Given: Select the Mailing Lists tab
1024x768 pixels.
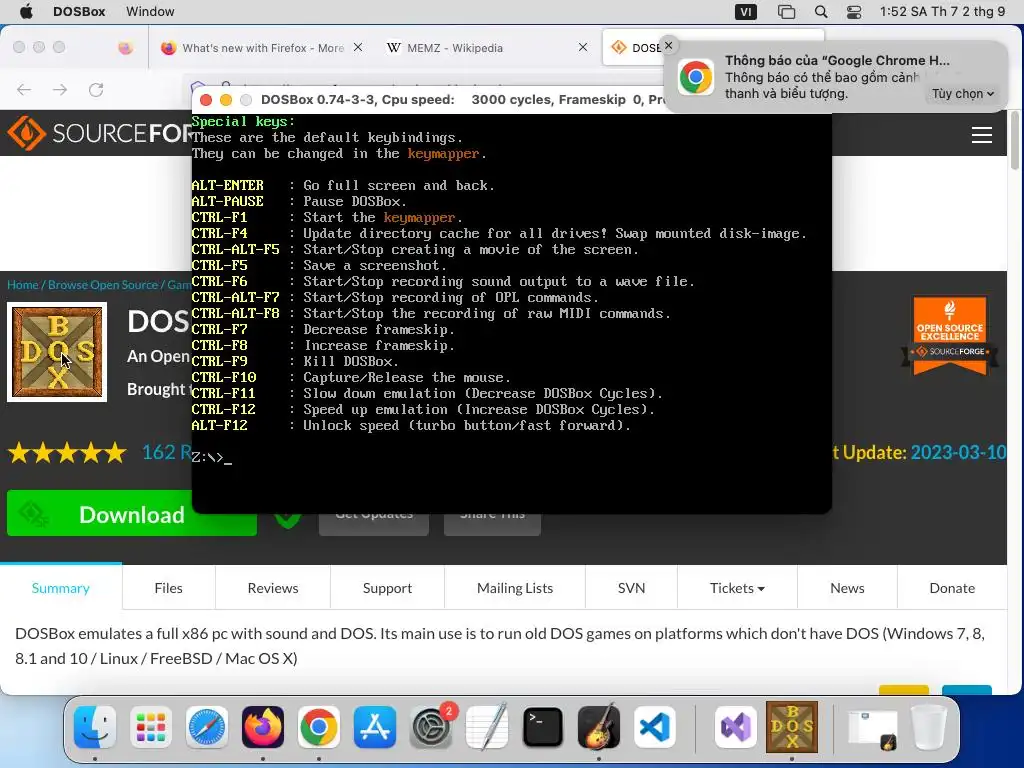Looking at the screenshot, I should point(515,588).
